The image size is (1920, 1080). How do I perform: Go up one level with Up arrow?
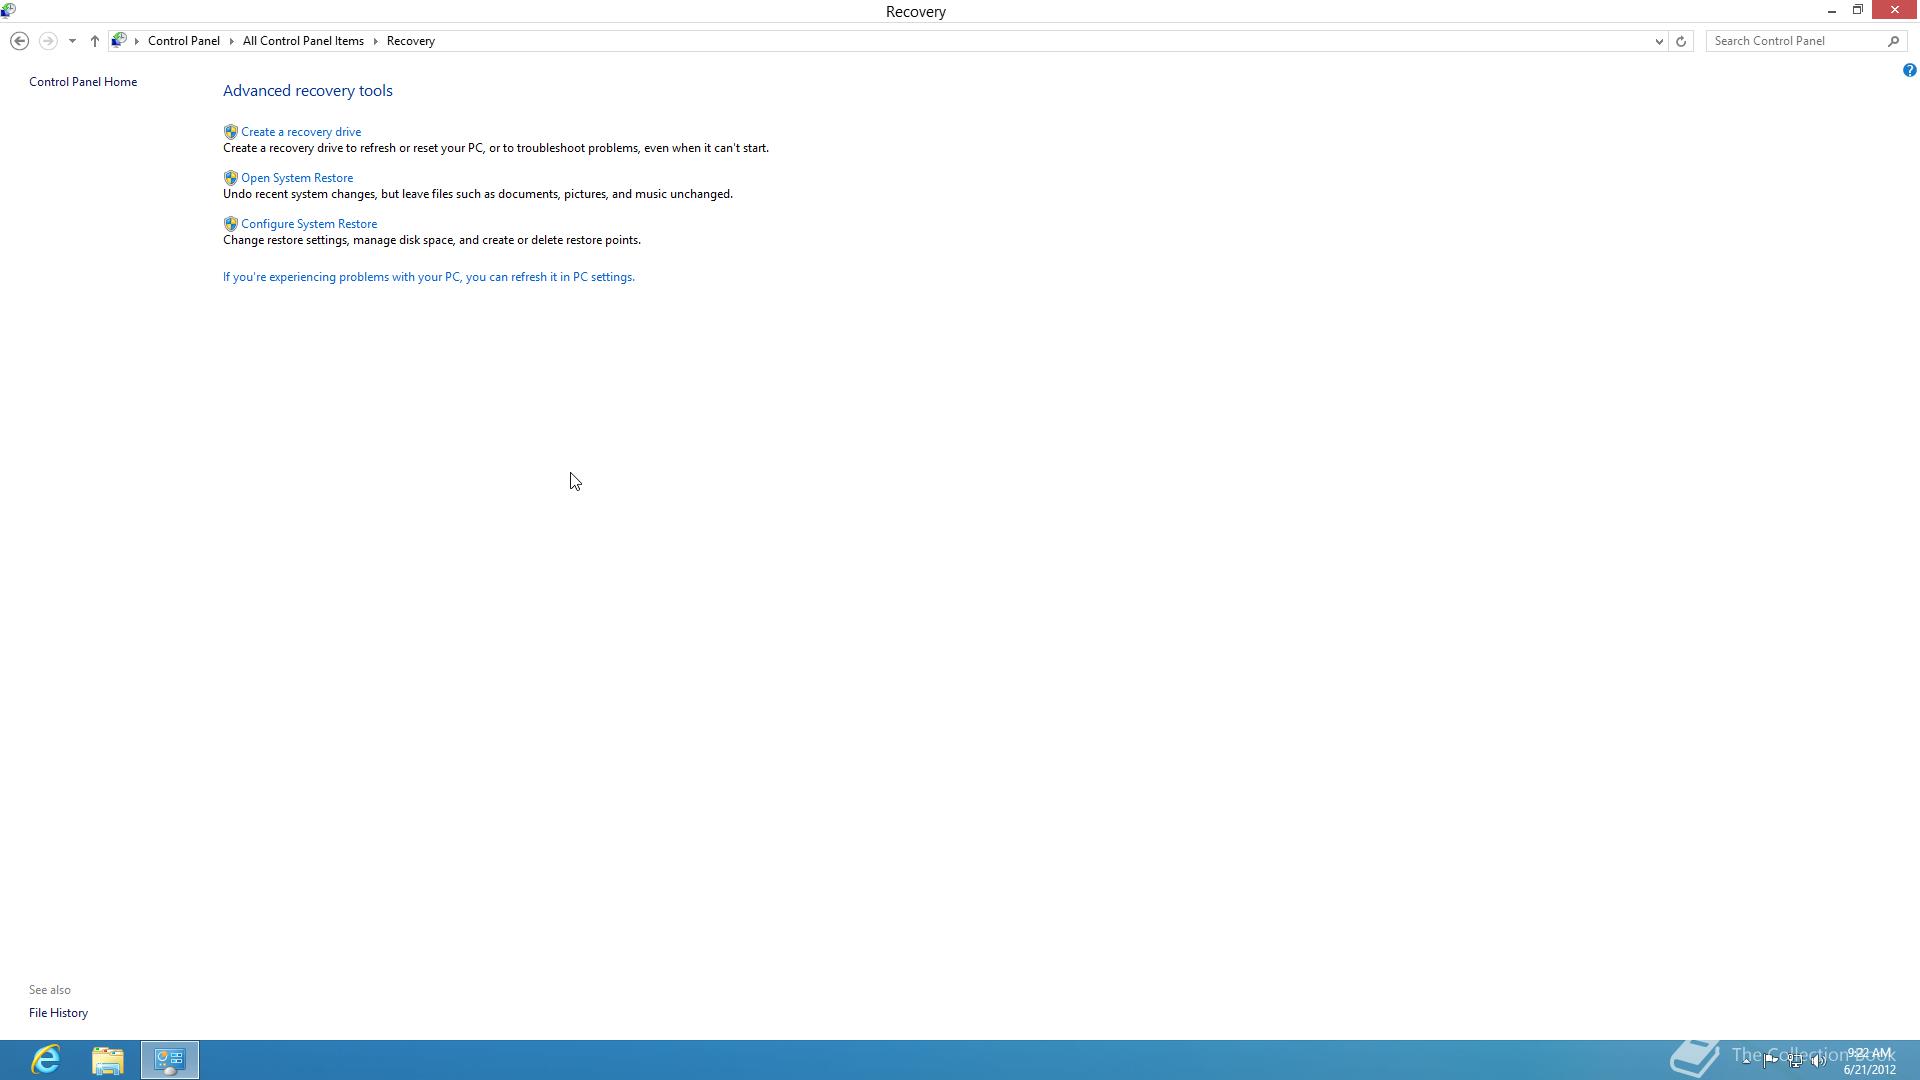[95, 41]
